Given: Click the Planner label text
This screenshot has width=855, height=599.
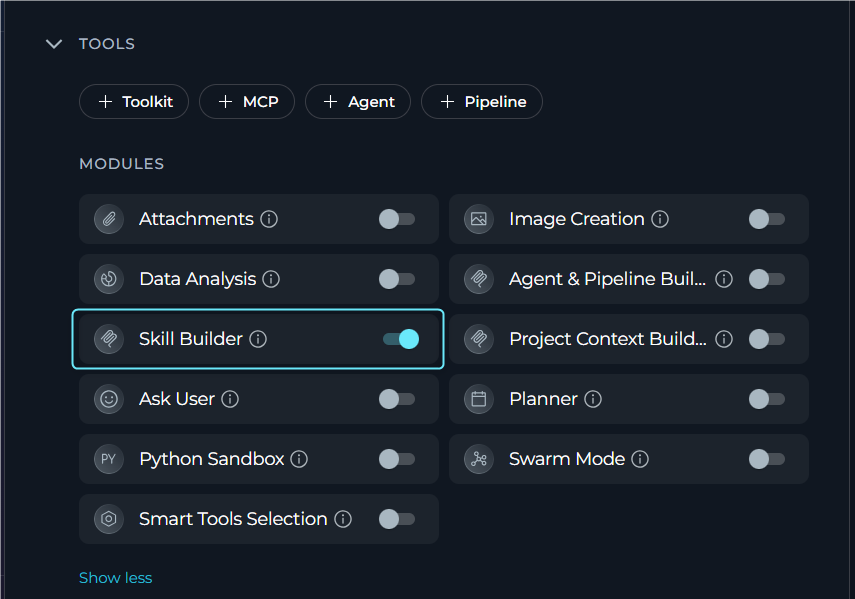Looking at the screenshot, I should click(x=543, y=399).
